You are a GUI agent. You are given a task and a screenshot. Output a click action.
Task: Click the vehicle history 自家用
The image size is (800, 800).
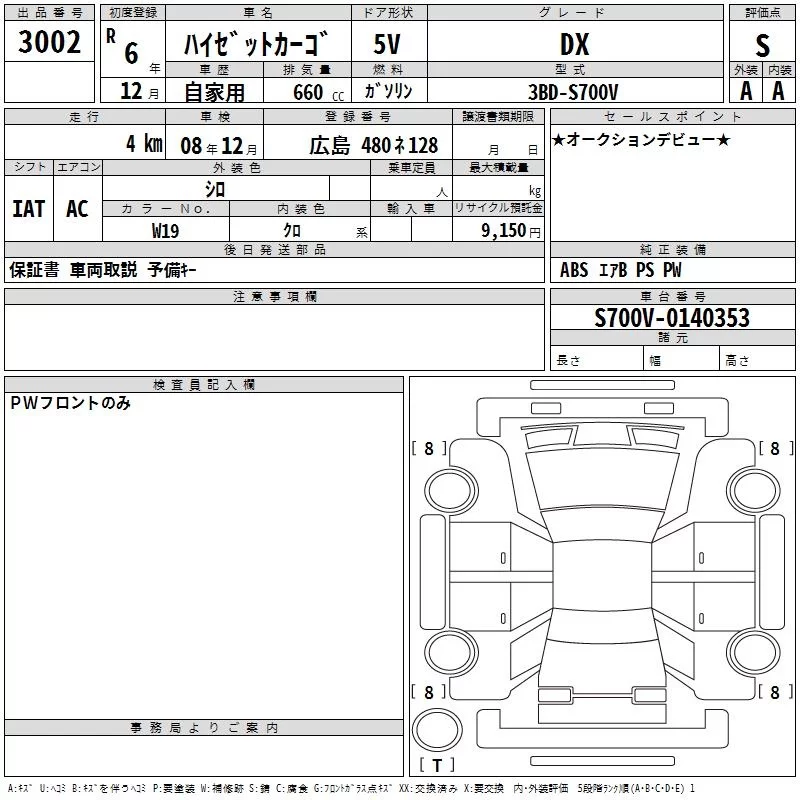point(214,92)
